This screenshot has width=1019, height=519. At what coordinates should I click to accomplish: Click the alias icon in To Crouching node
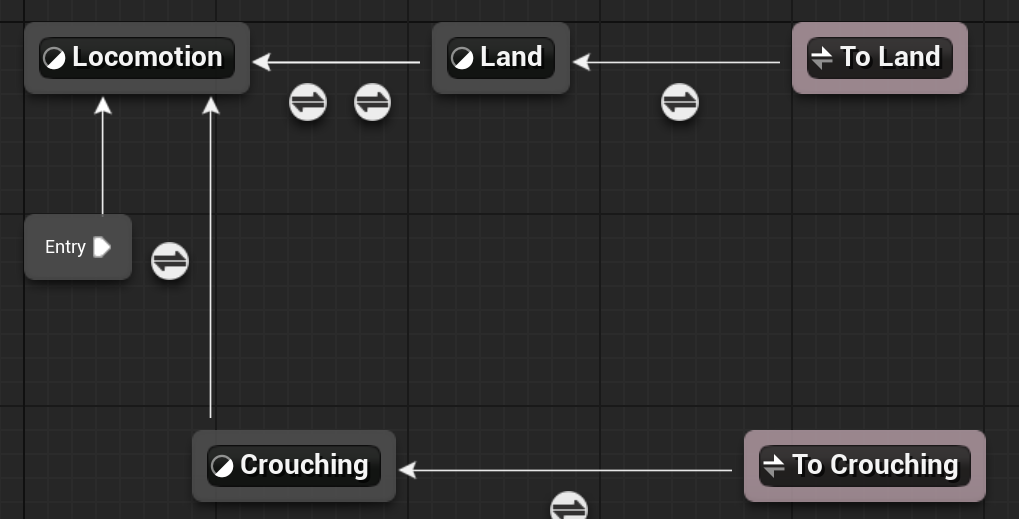tap(774, 466)
